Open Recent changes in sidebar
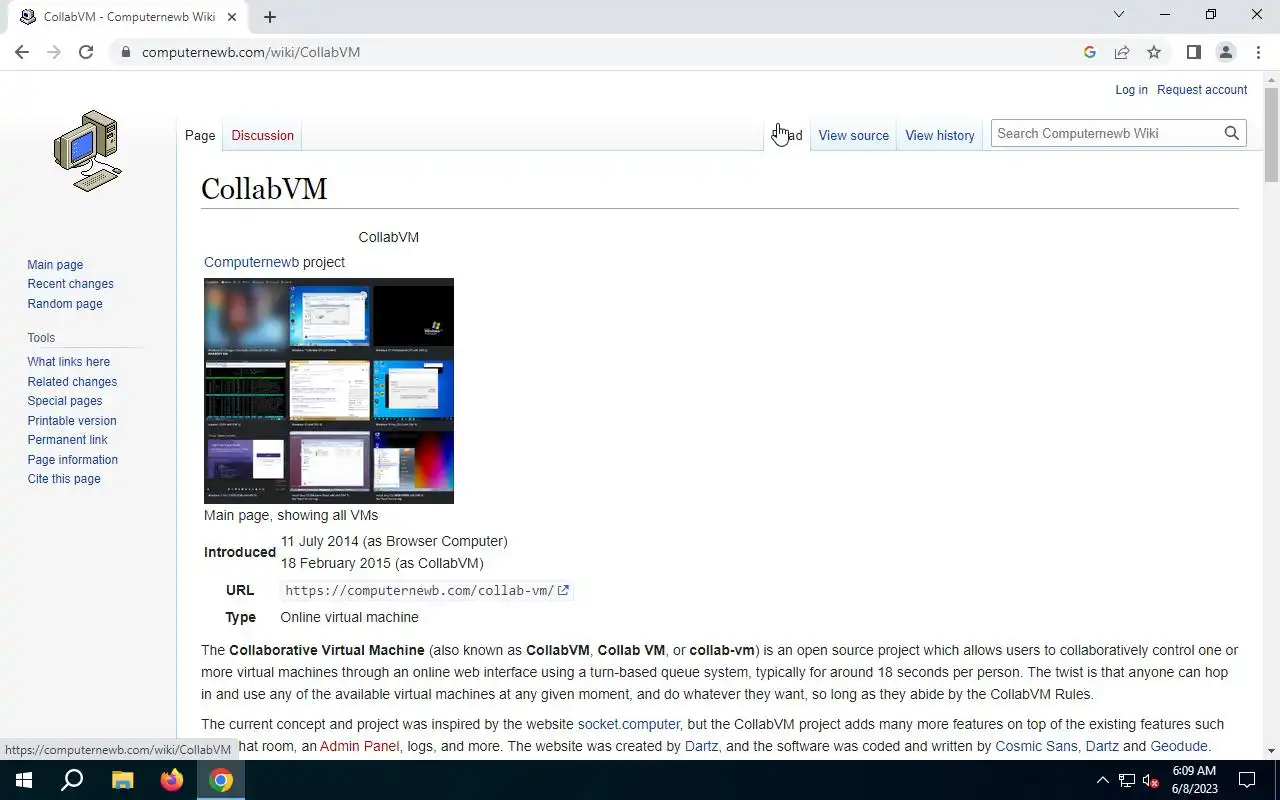The width and height of the screenshot is (1280, 800). point(70,284)
